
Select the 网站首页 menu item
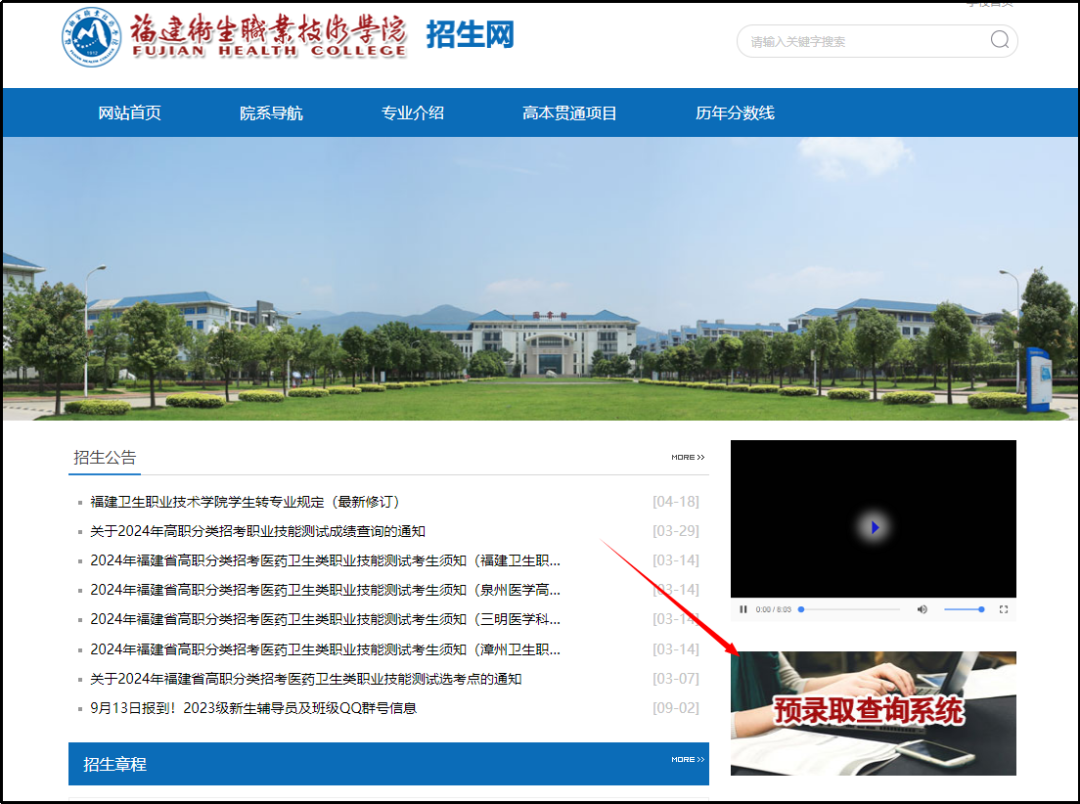pyautogui.click(x=130, y=113)
